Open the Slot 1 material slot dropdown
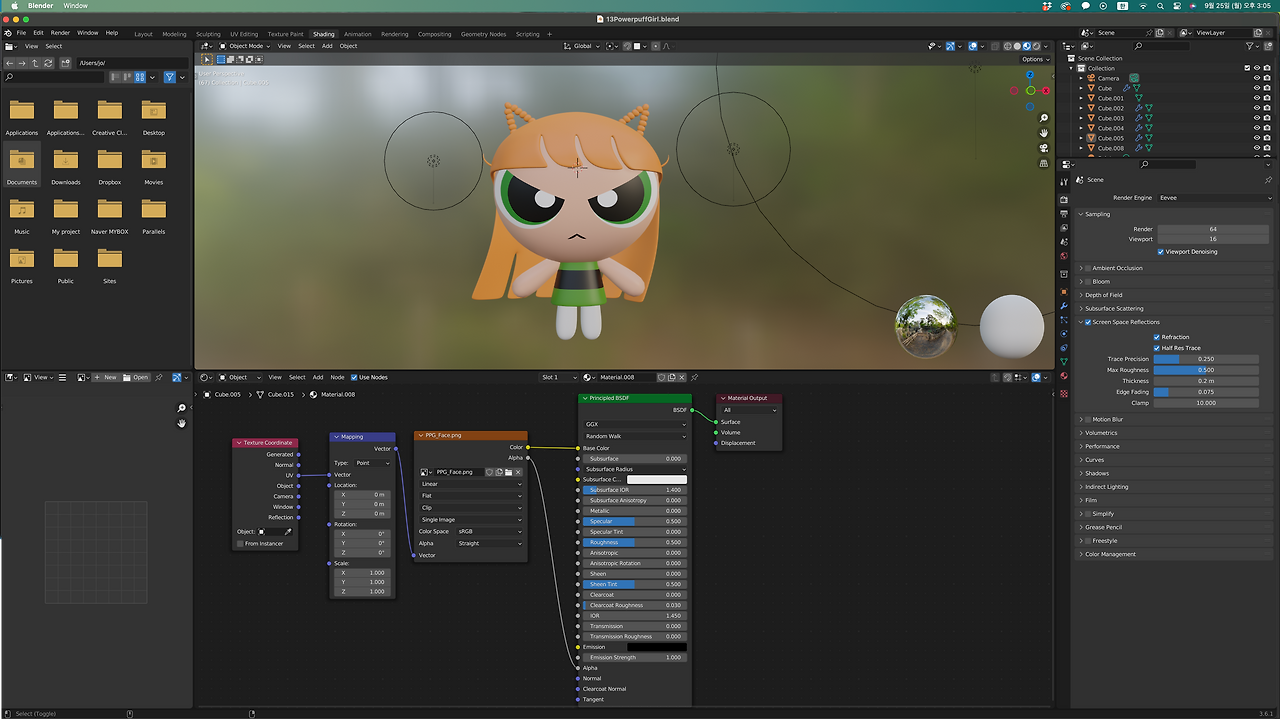Screen dimensions: 1280x719 [560, 377]
